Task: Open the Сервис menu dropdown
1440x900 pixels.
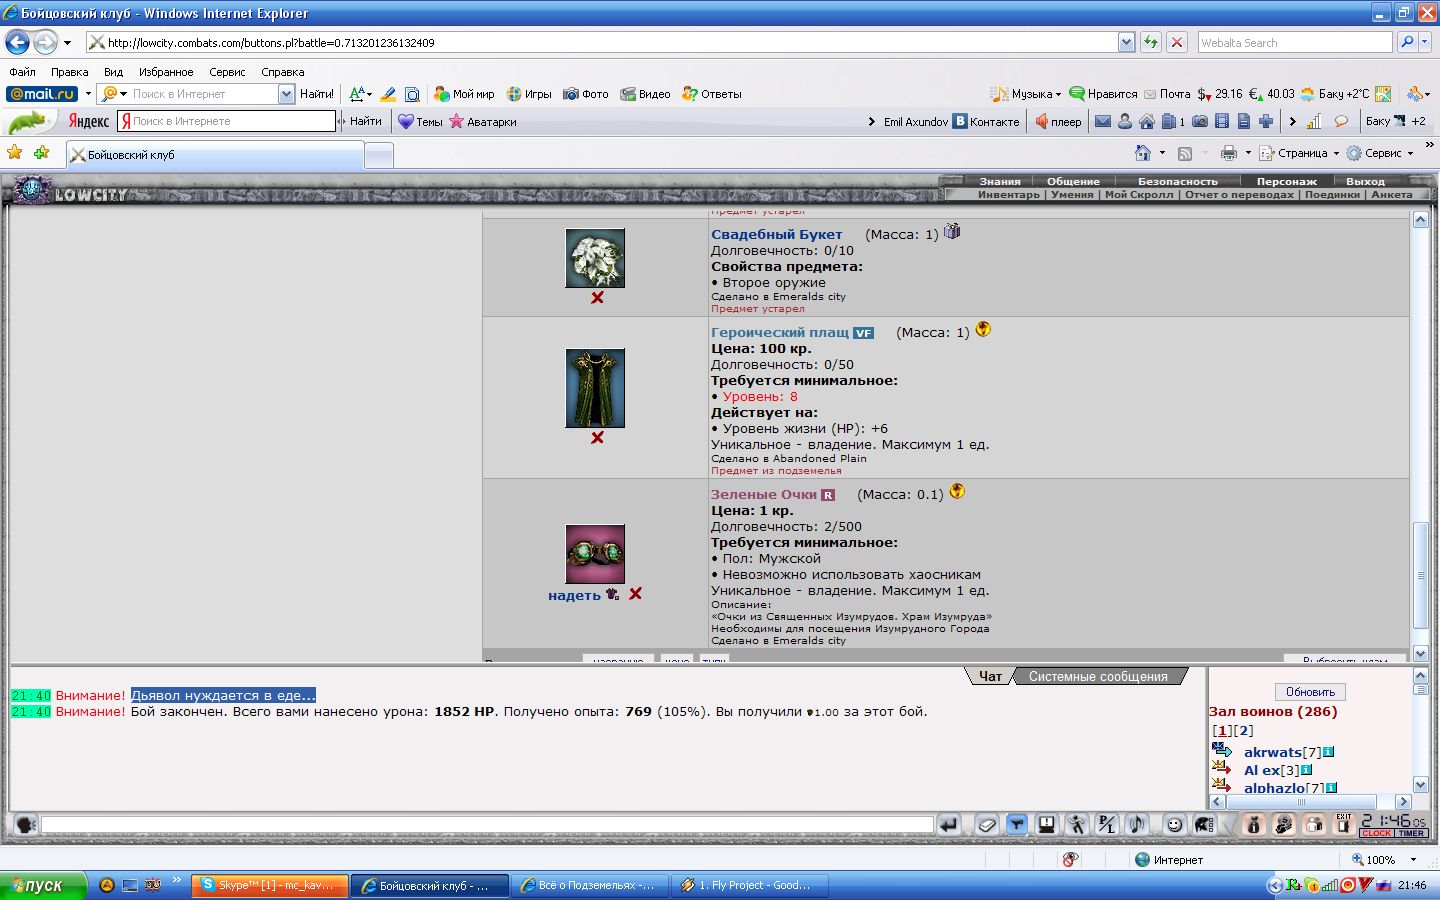Action: tap(1380, 153)
